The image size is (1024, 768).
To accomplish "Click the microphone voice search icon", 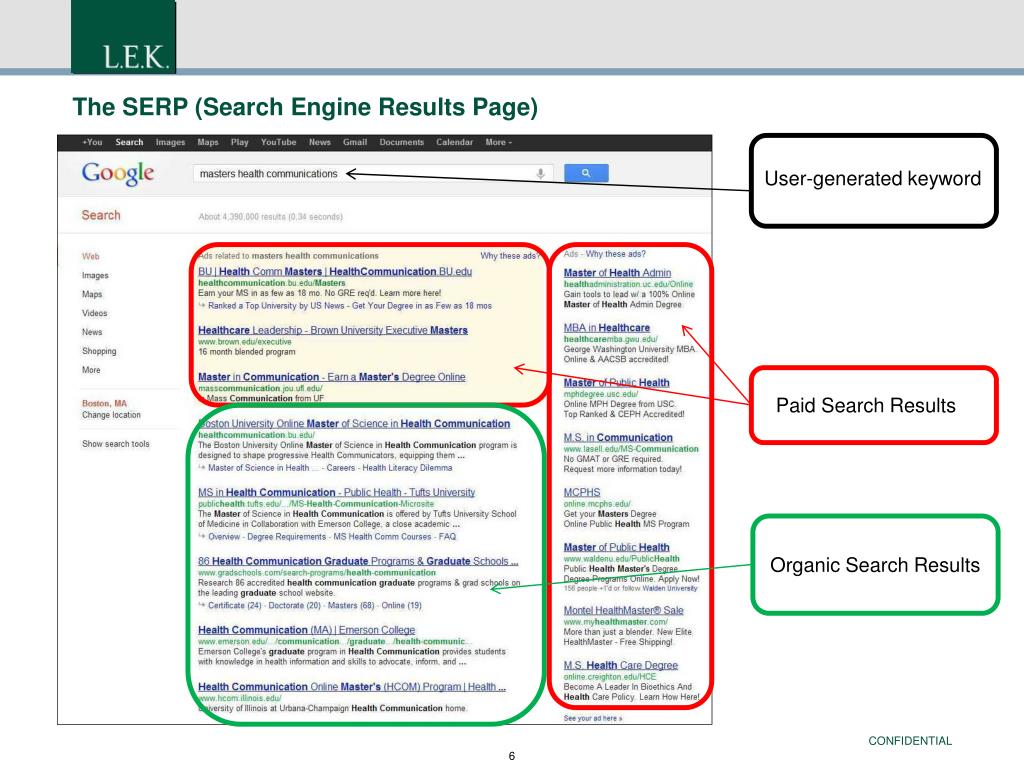I will pyautogui.click(x=540, y=174).
